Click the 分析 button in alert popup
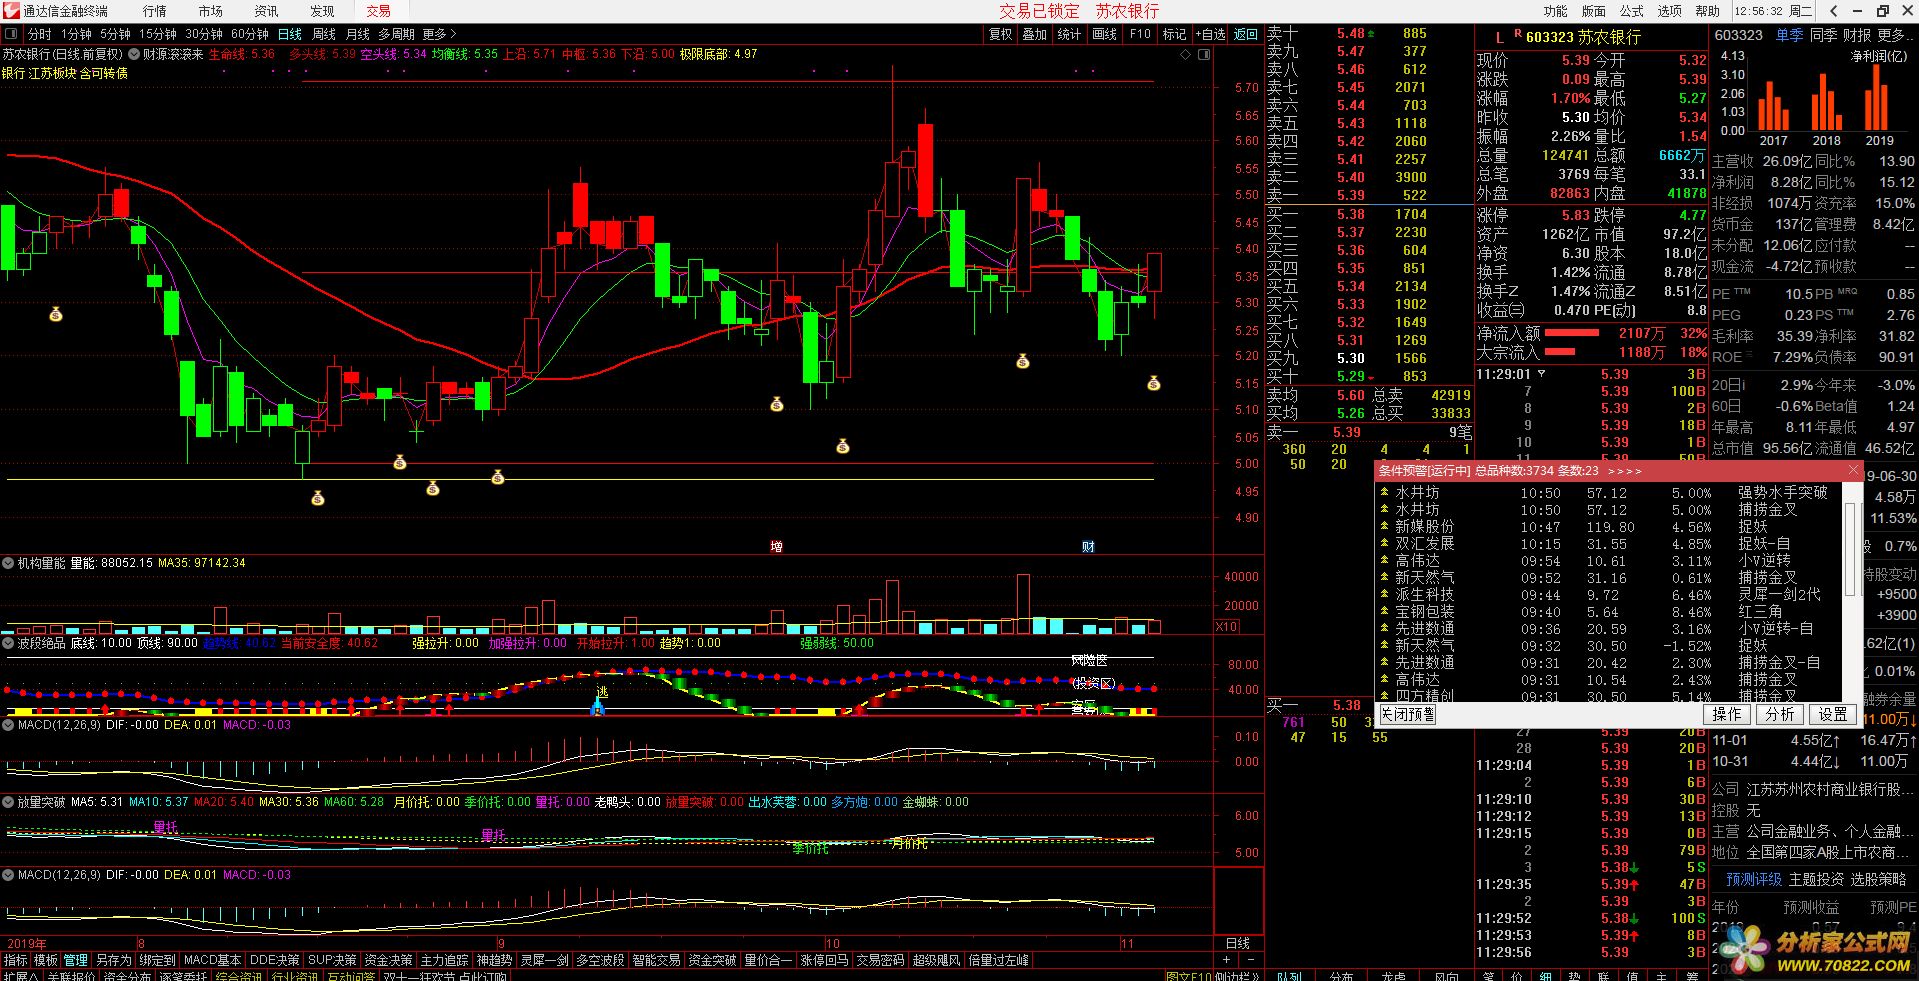Viewport: 1919px width, 981px height. tap(1779, 714)
